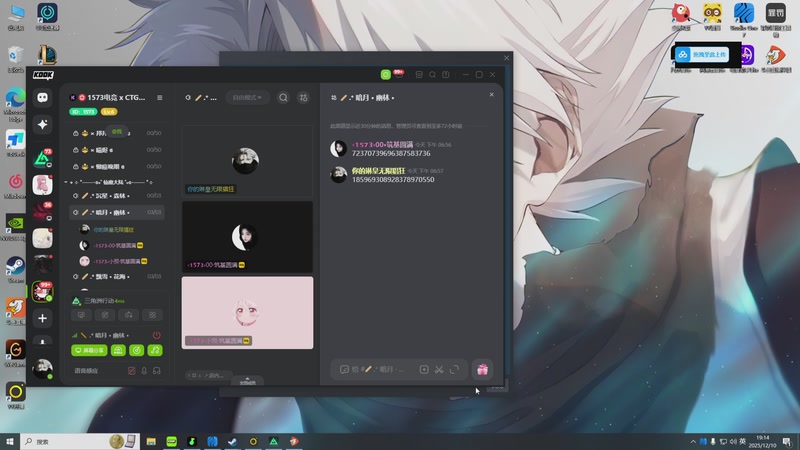The width and height of the screenshot is (800, 450).
Task: Click the search icon in voice channel header
Action: click(x=283, y=97)
